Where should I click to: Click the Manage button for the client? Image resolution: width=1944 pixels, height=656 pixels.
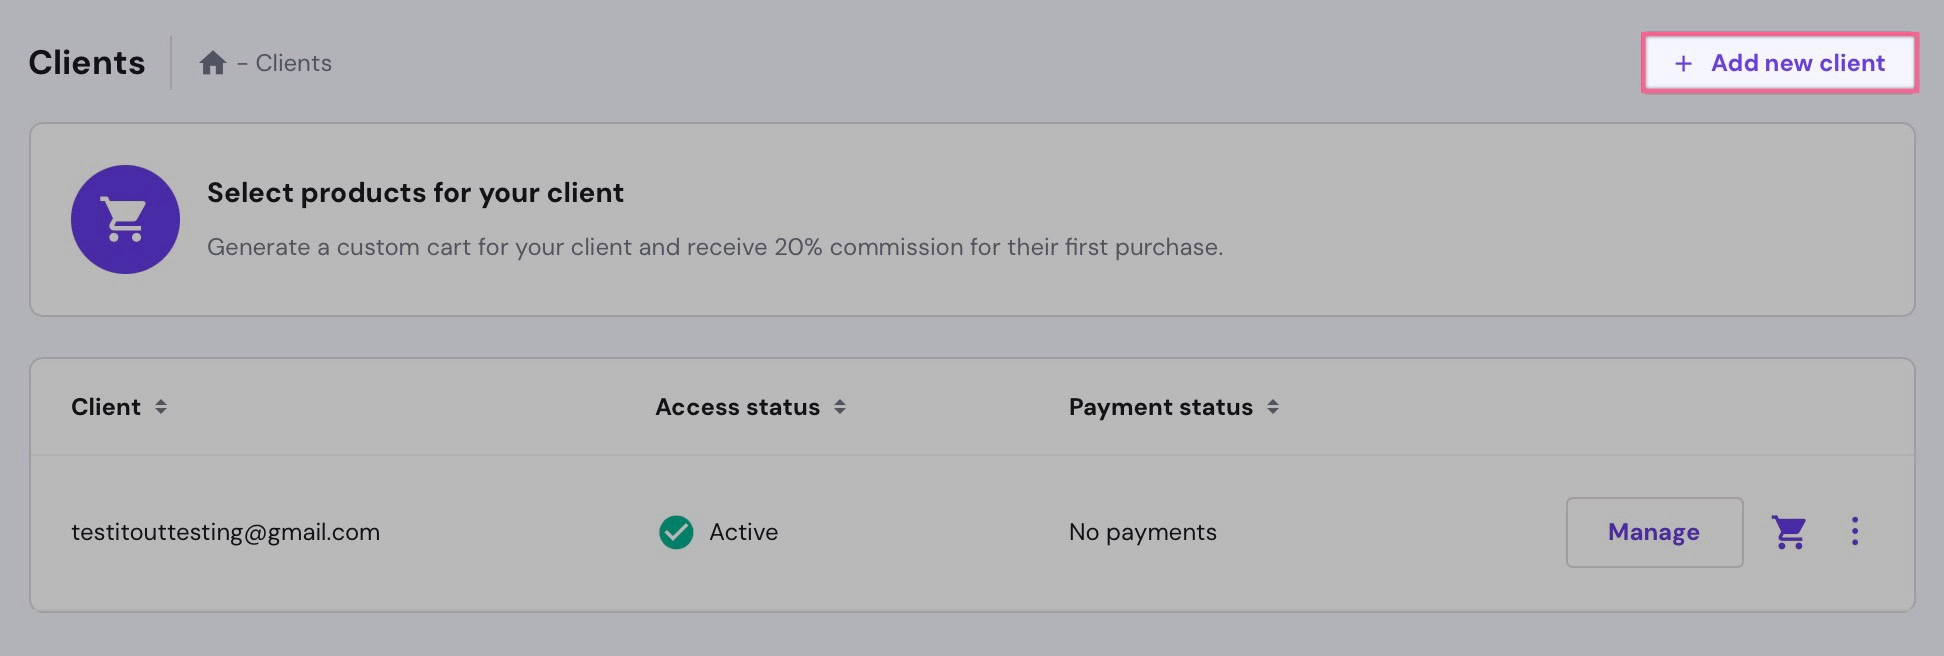pos(1653,532)
